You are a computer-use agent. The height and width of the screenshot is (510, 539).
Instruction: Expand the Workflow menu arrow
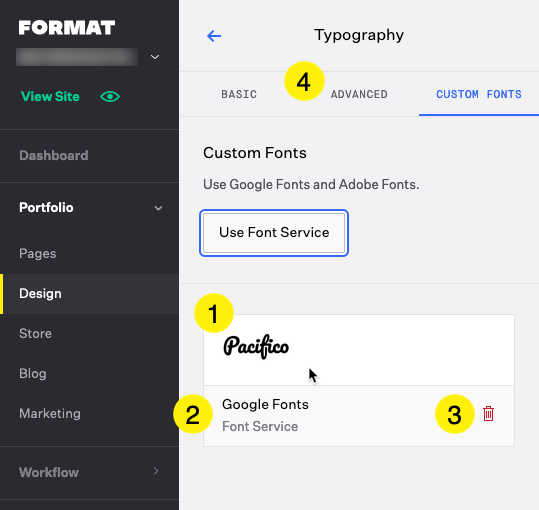click(156, 471)
